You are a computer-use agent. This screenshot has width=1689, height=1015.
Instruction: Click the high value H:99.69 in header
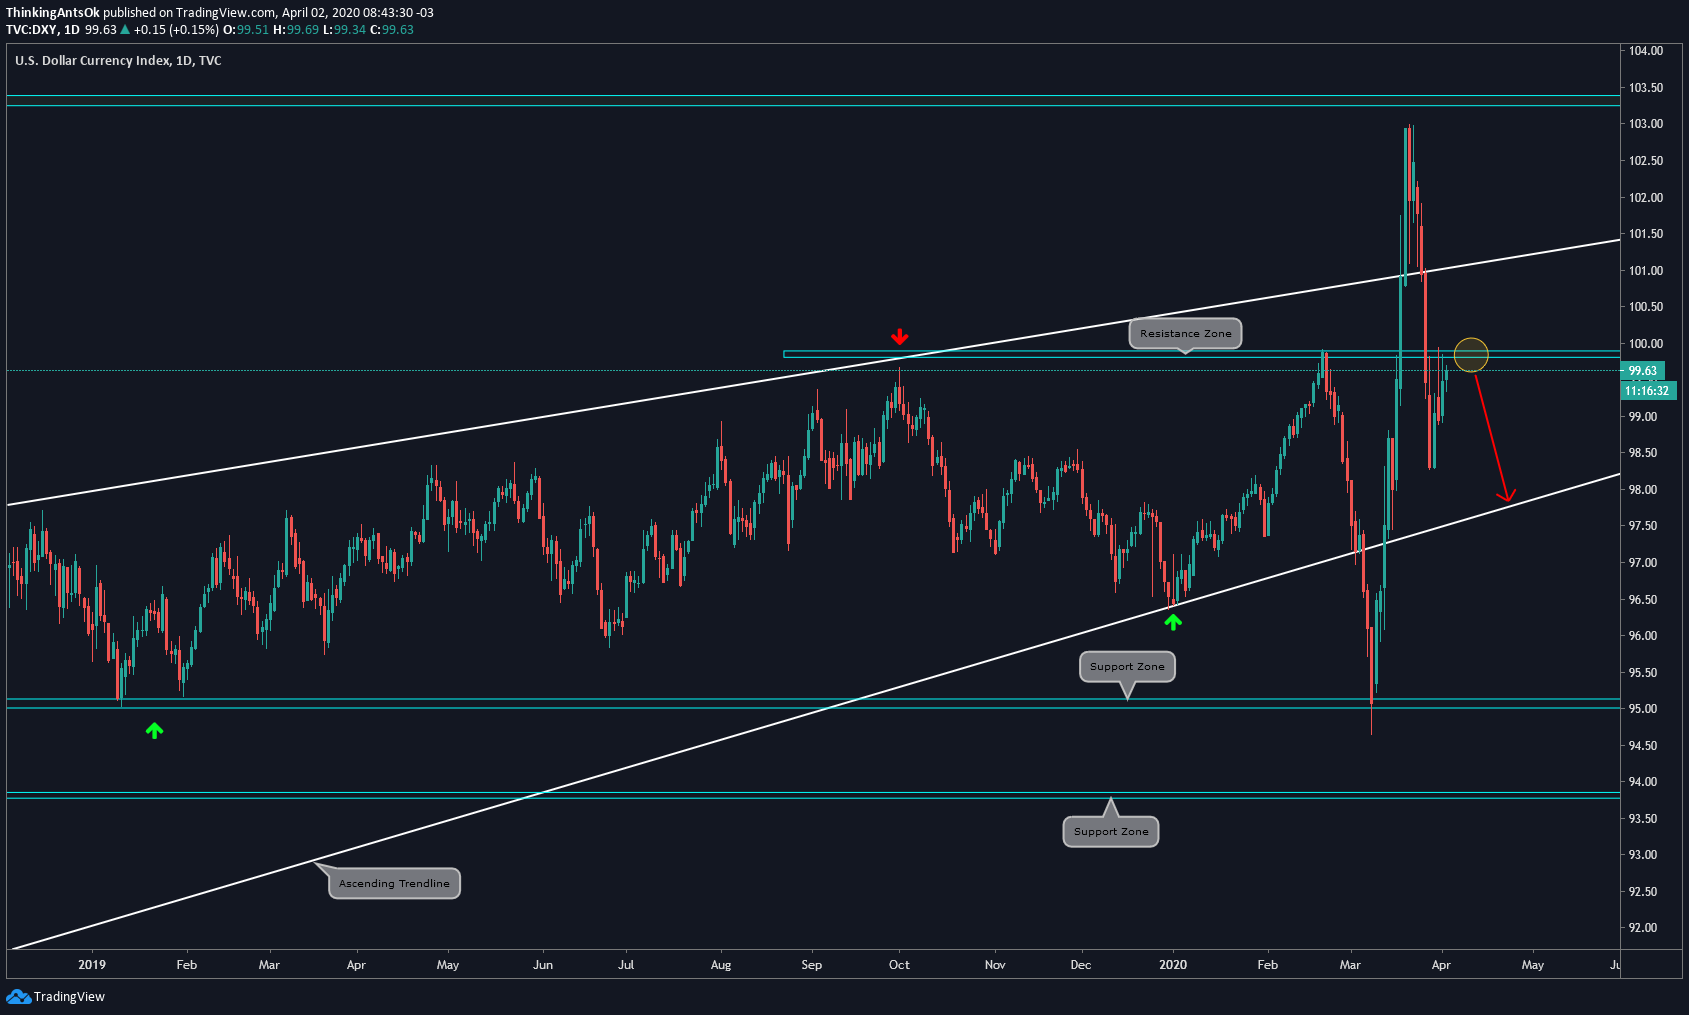pyautogui.click(x=296, y=30)
